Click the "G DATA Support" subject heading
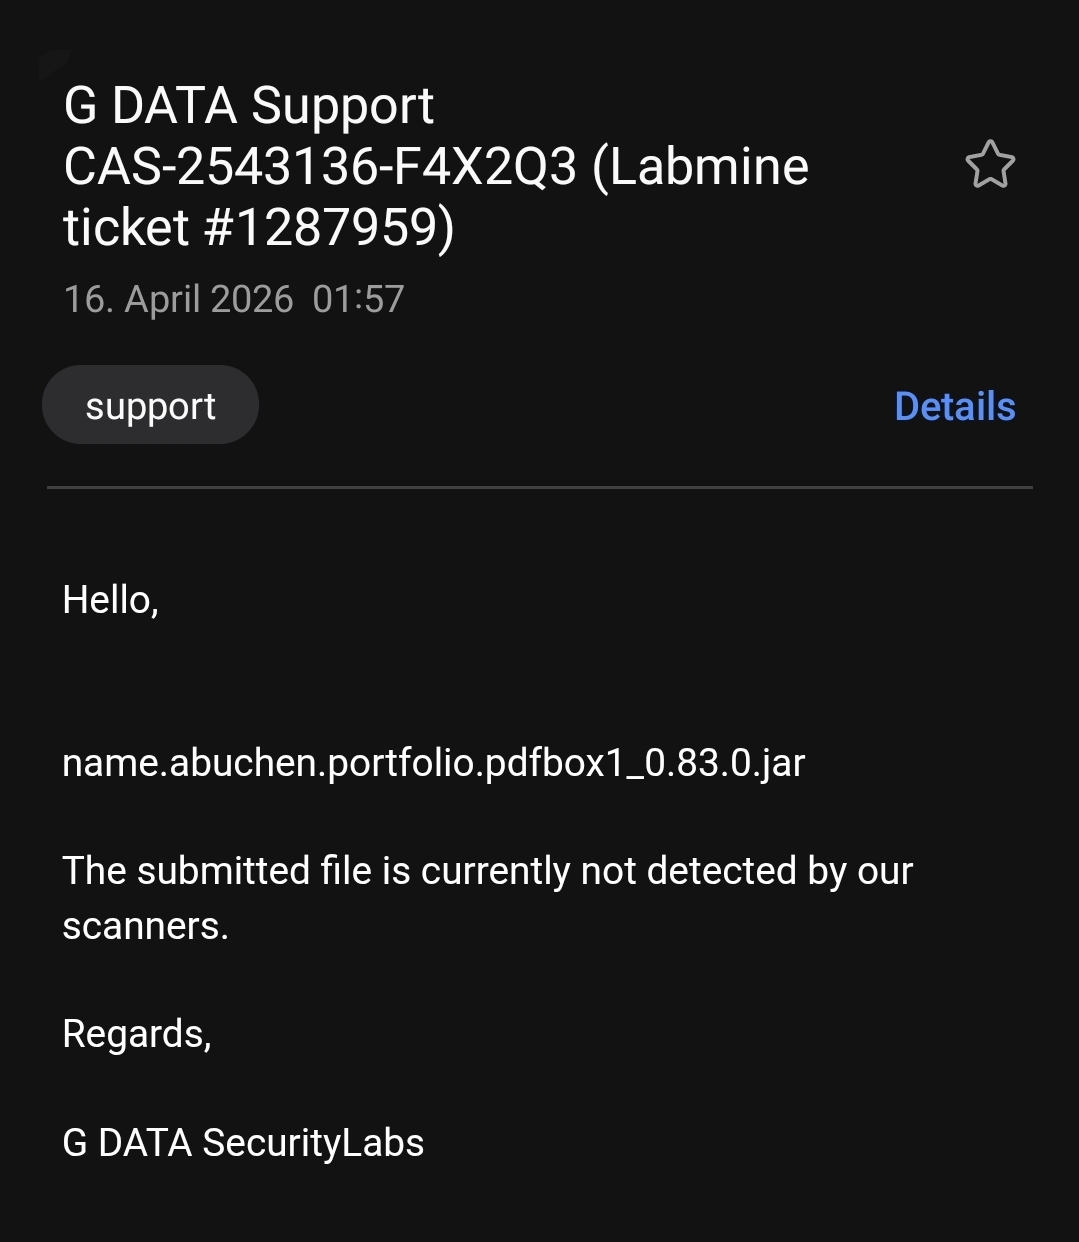The width and height of the screenshot is (1079, 1242). [x=248, y=106]
